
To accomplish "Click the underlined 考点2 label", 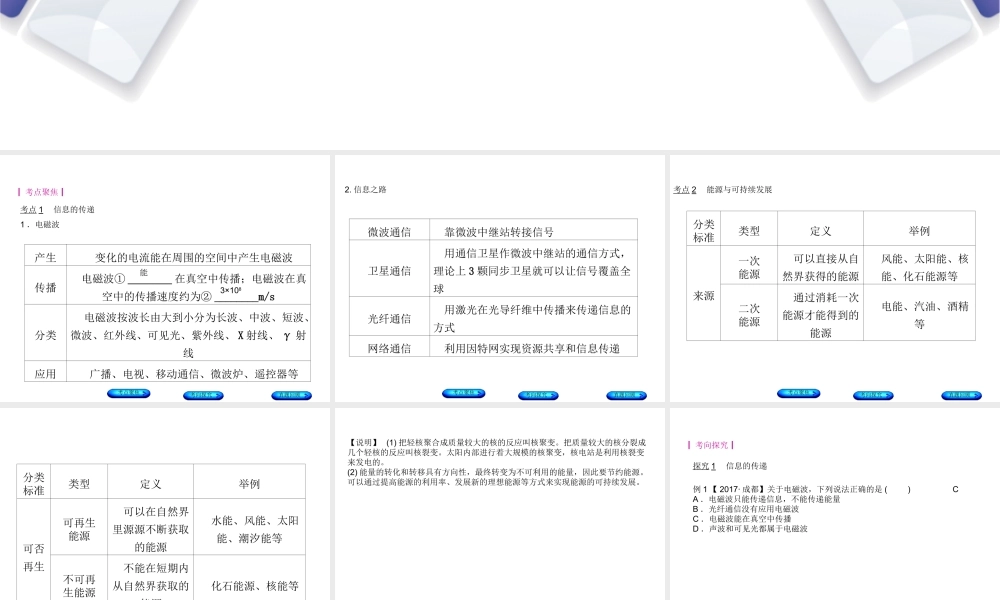I will 685,189.
